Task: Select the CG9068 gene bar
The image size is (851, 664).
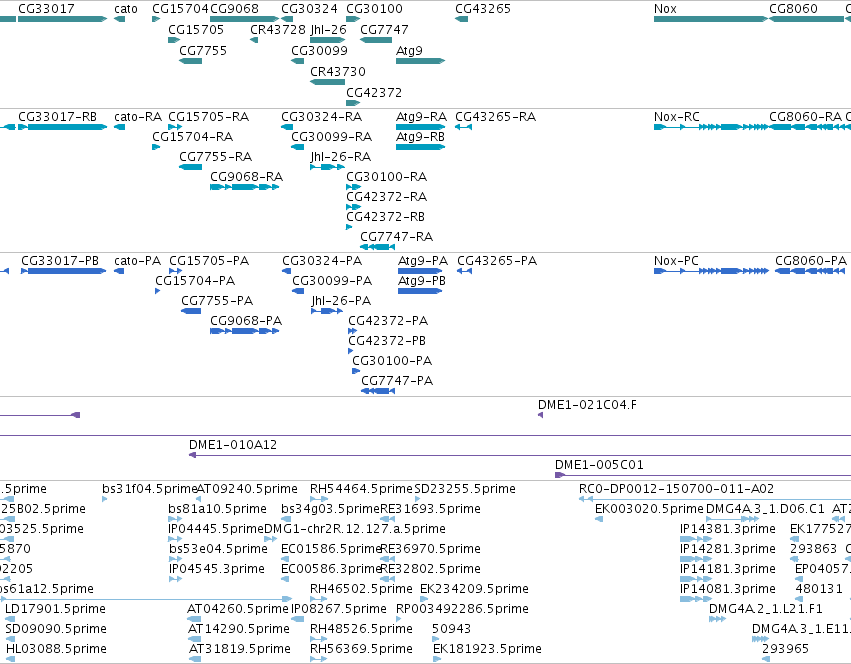Action: point(244,19)
